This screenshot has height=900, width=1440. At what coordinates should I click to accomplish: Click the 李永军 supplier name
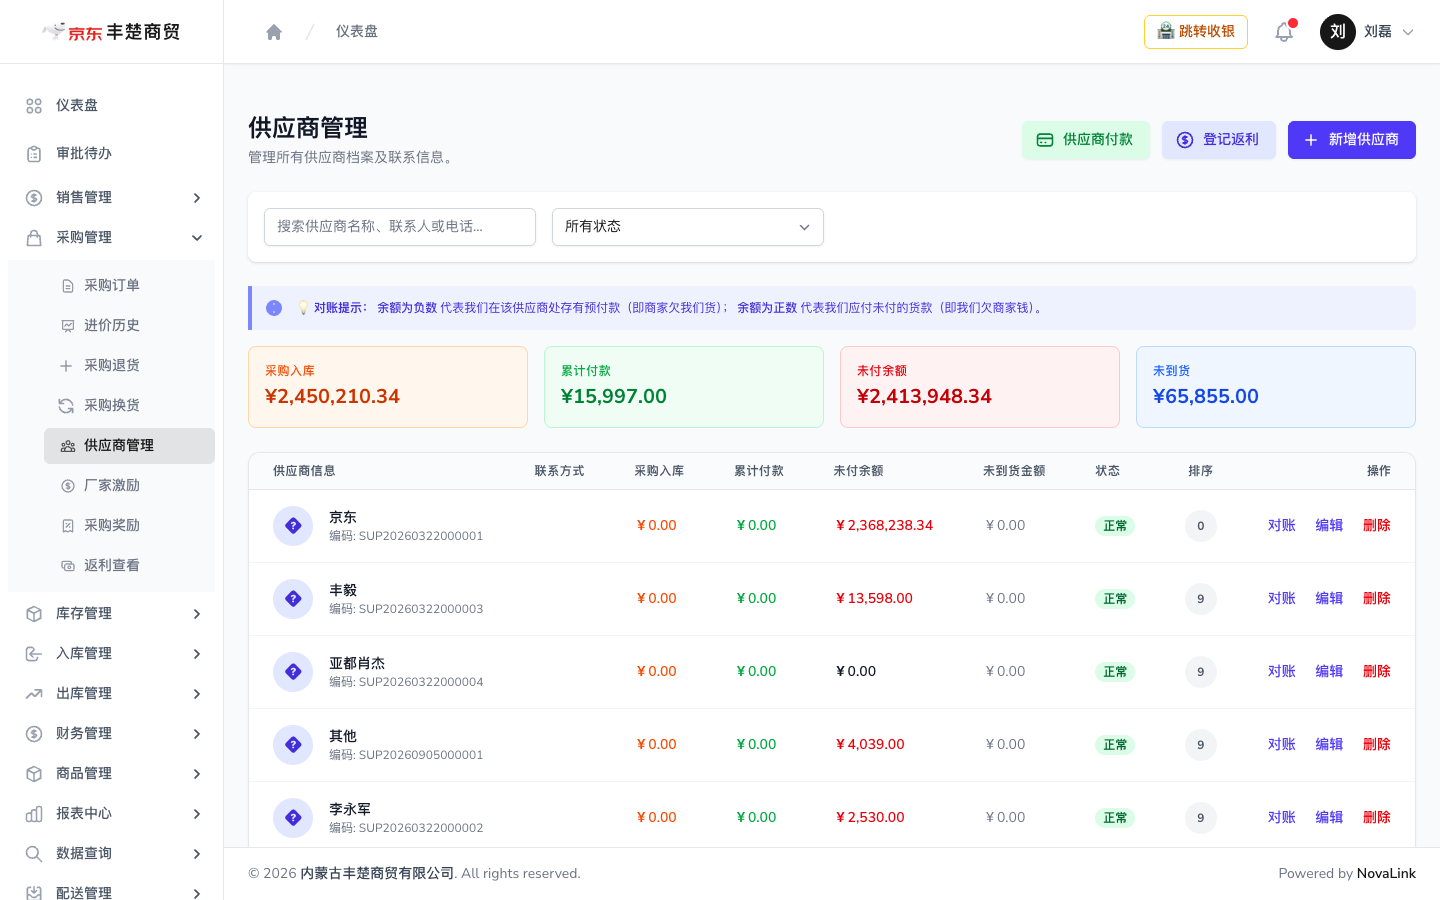click(x=350, y=809)
